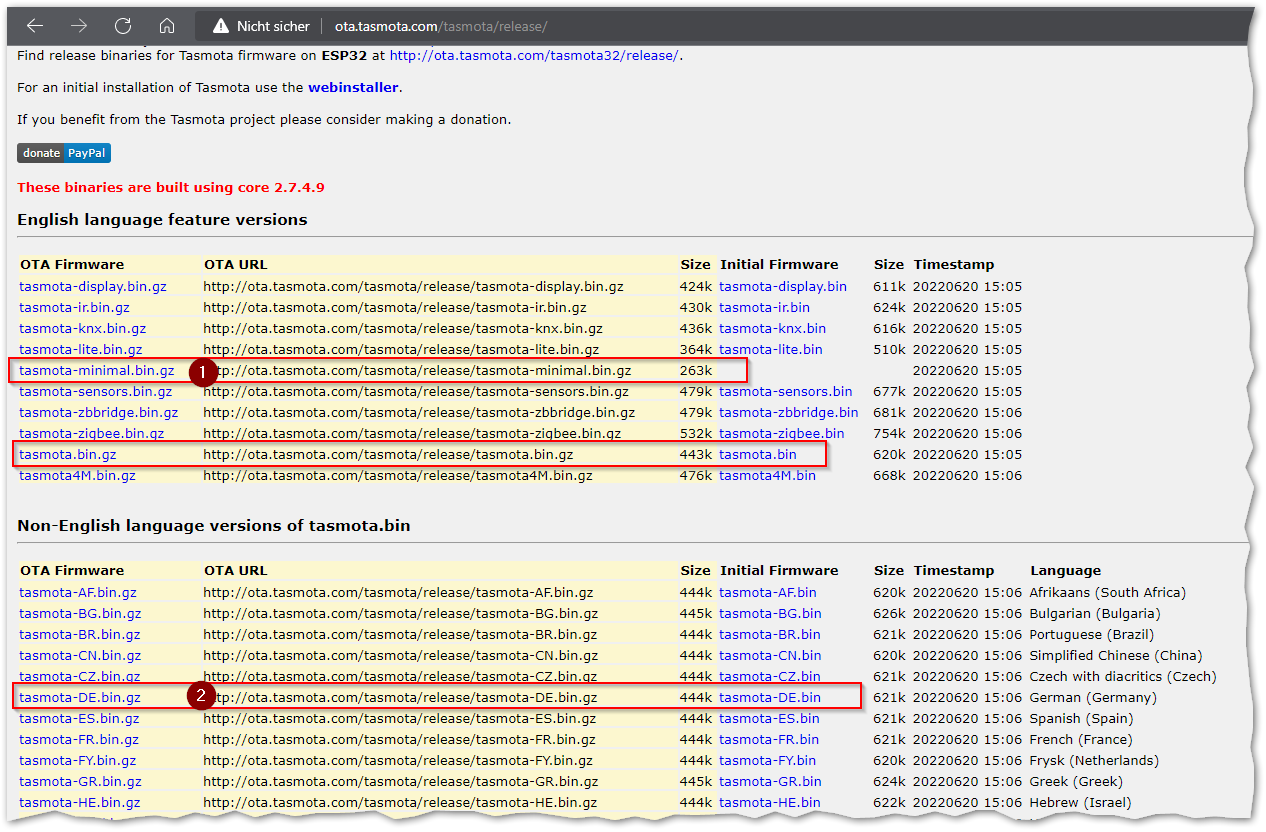Viewport: 1266px width, 832px height.
Task: Download OTA firmware tasmota-zbbridge.bin.gz
Action: tap(99, 413)
